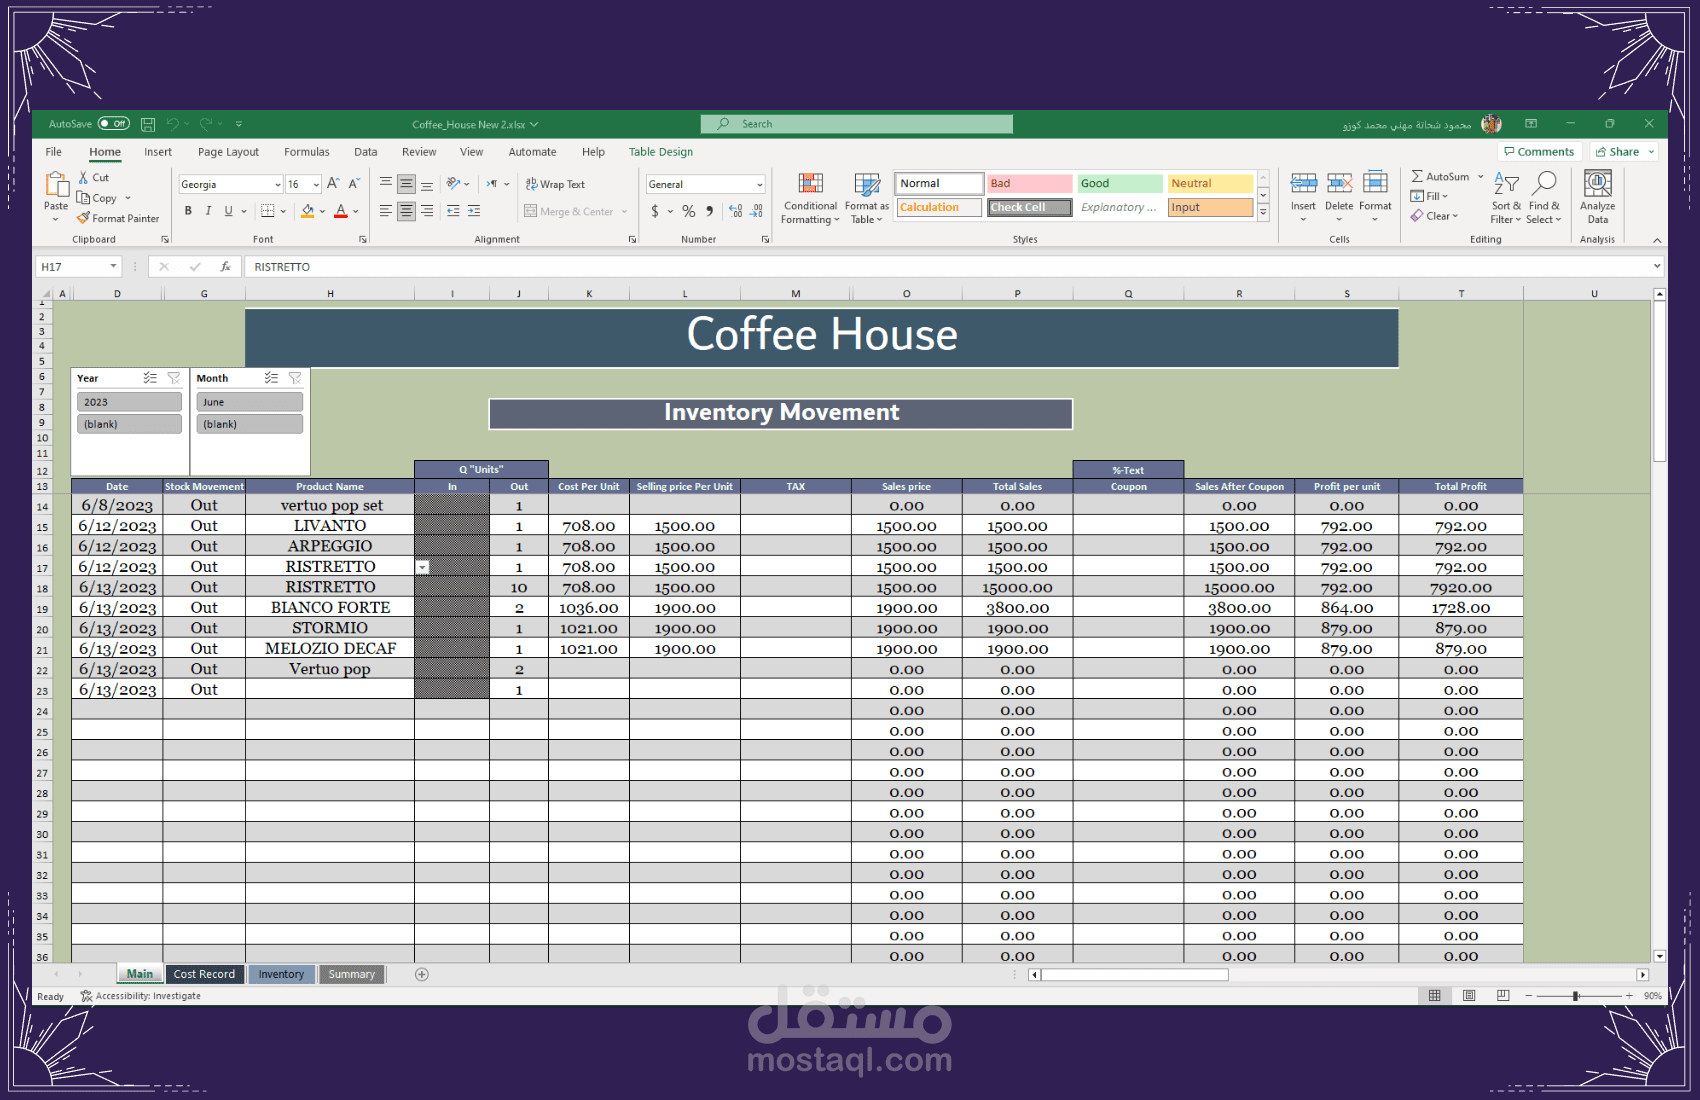Screen dimensions: 1700x1100
Task: Click the Comments button
Action: (1539, 152)
